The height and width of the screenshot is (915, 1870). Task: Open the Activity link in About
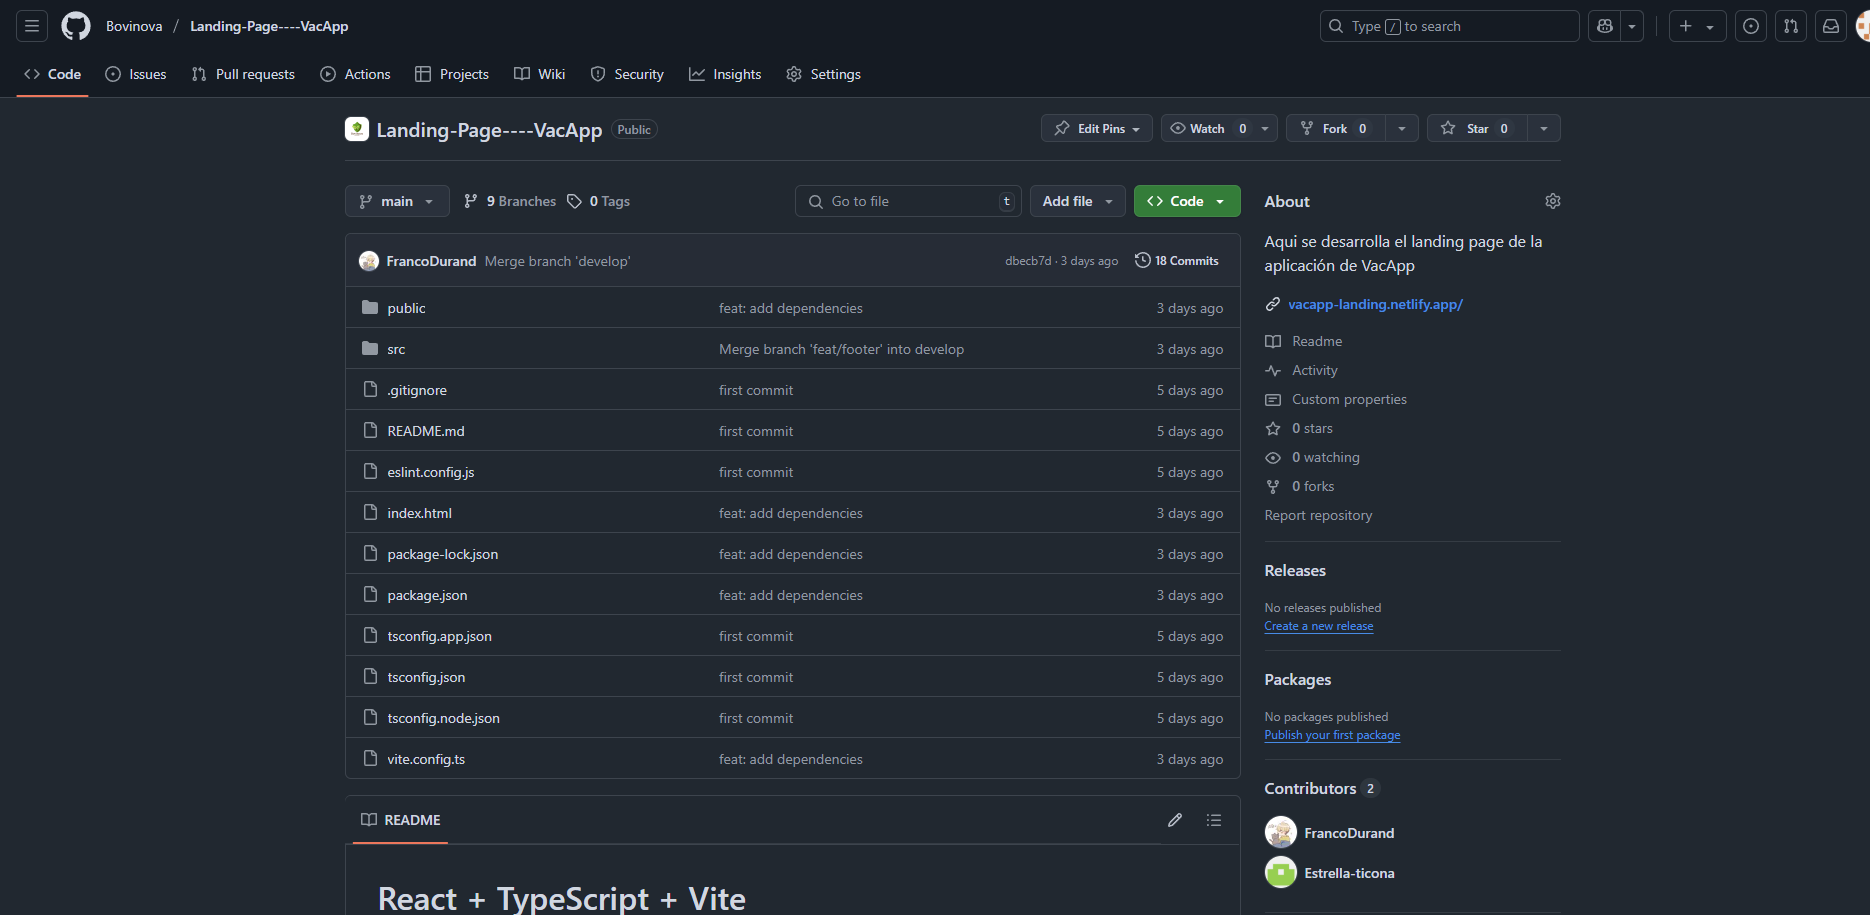[x=1314, y=370]
